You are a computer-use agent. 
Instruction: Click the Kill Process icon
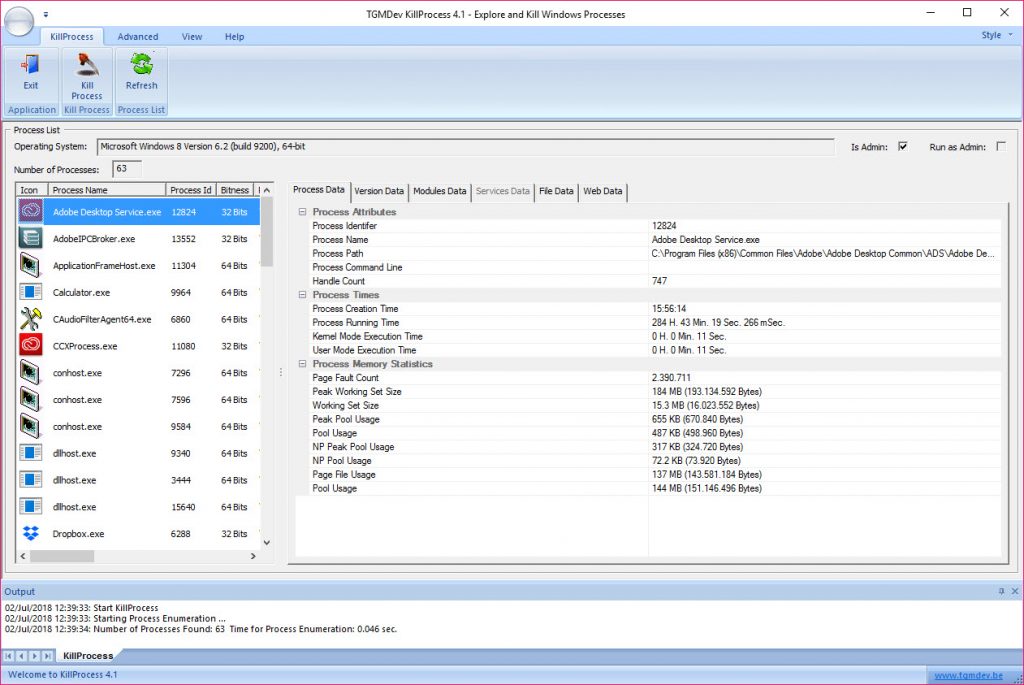click(87, 65)
